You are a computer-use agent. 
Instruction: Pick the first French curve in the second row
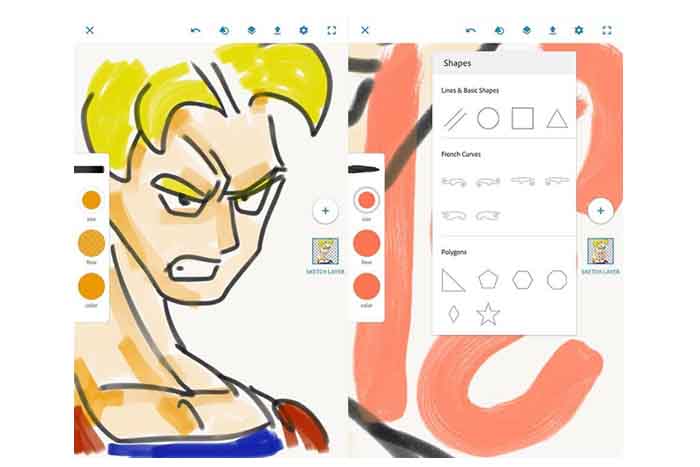(x=454, y=216)
